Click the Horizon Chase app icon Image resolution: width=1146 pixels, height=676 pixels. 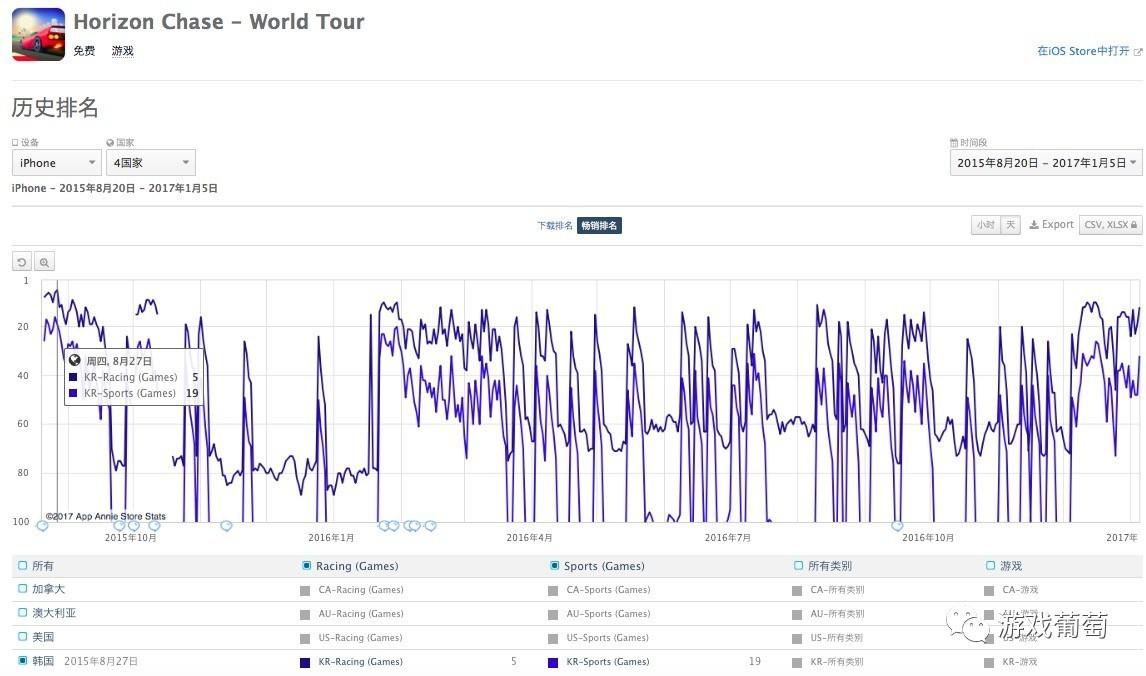coord(38,34)
